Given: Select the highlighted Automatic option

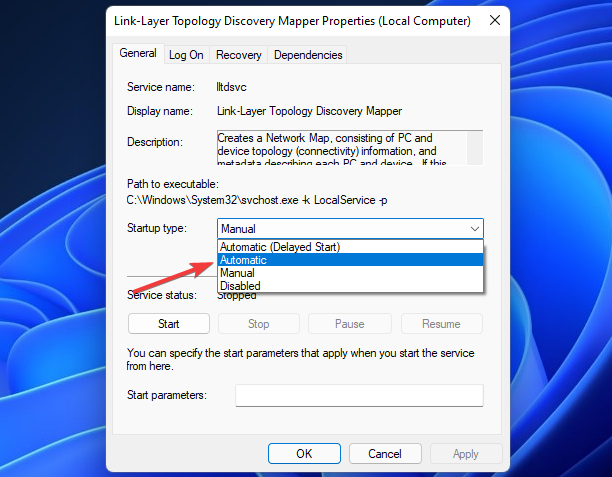Looking at the screenshot, I should [x=350, y=260].
